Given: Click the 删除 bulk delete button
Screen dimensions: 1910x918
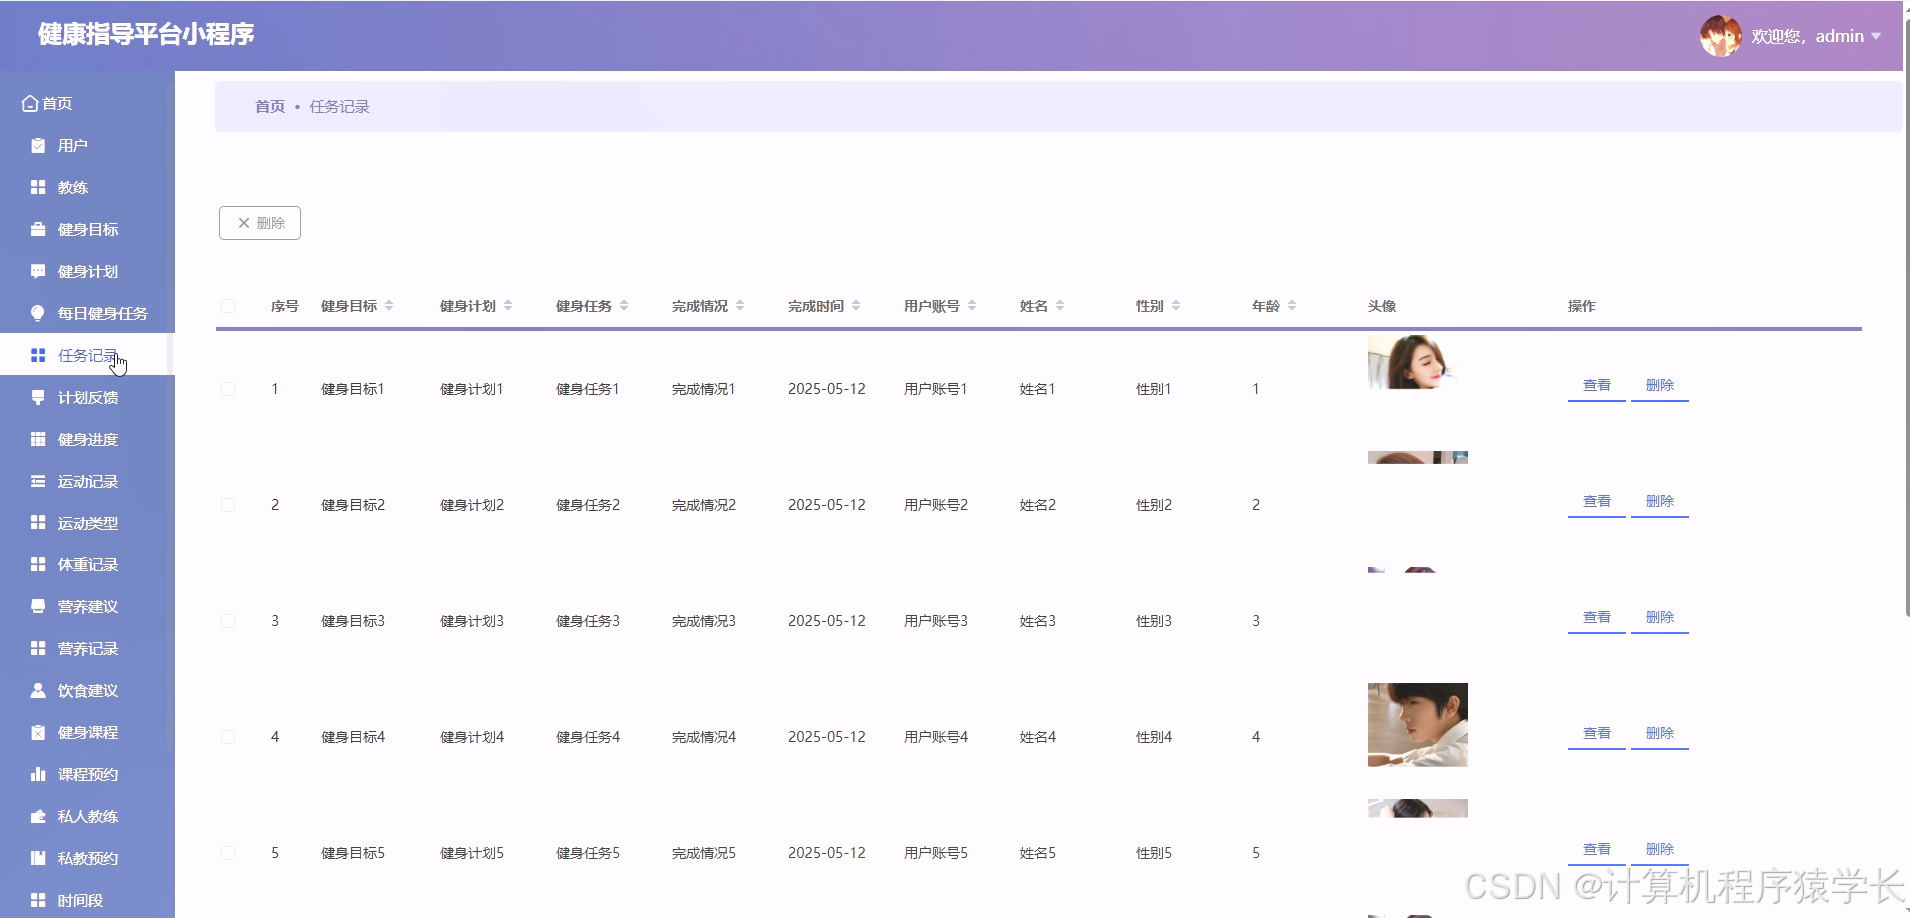Looking at the screenshot, I should (259, 222).
